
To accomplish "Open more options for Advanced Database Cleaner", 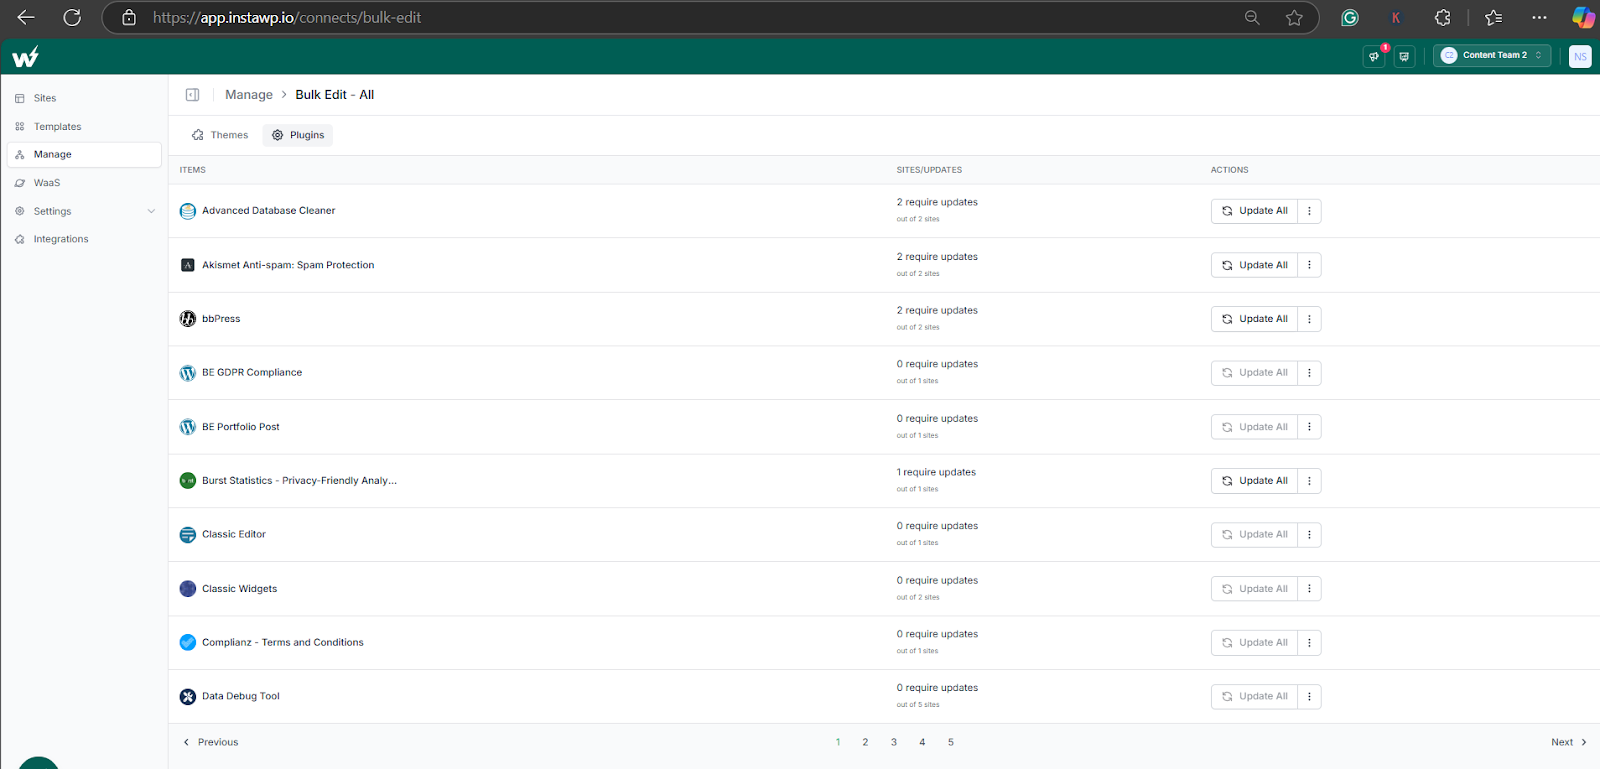I will click(x=1309, y=211).
